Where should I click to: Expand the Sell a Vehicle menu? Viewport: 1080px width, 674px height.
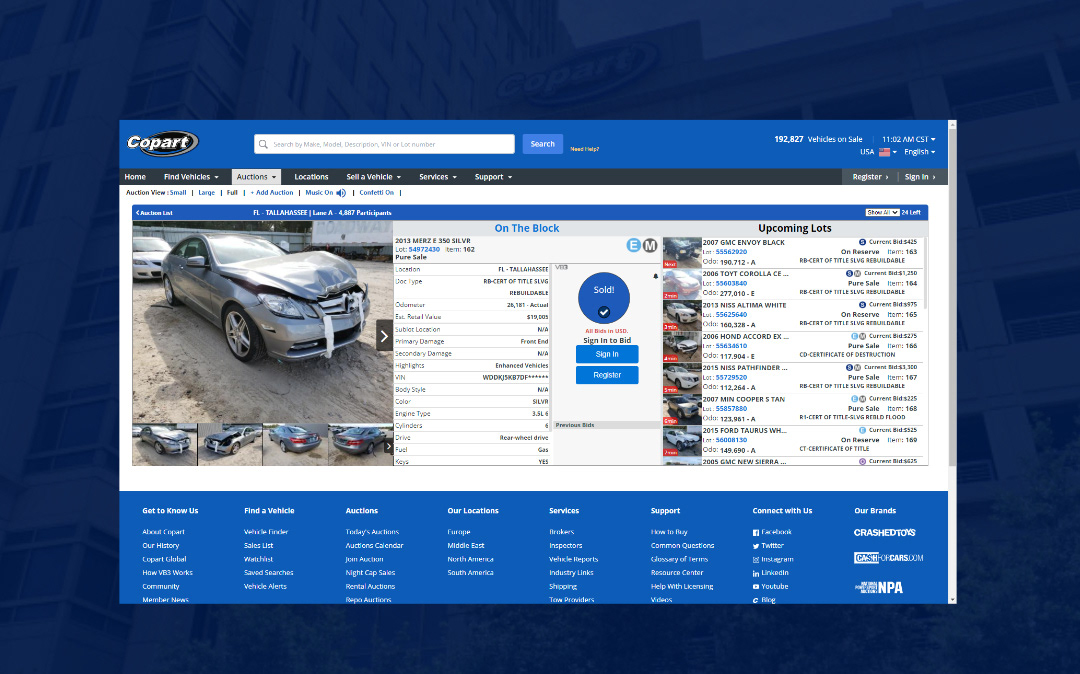(373, 177)
